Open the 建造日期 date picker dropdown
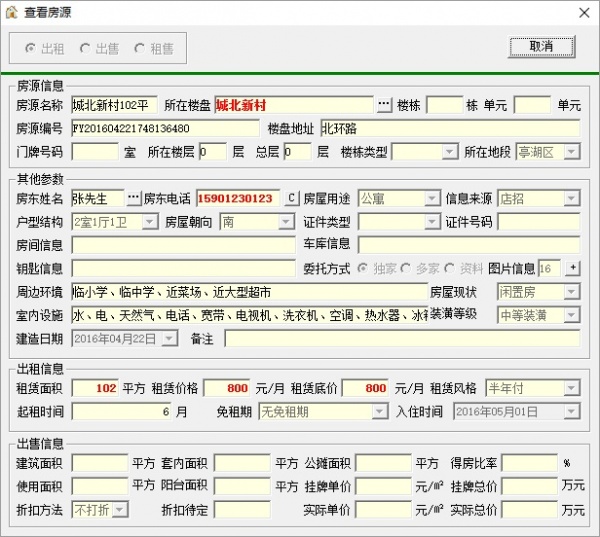Image resolution: width=600 pixels, height=537 pixels. click(169, 339)
